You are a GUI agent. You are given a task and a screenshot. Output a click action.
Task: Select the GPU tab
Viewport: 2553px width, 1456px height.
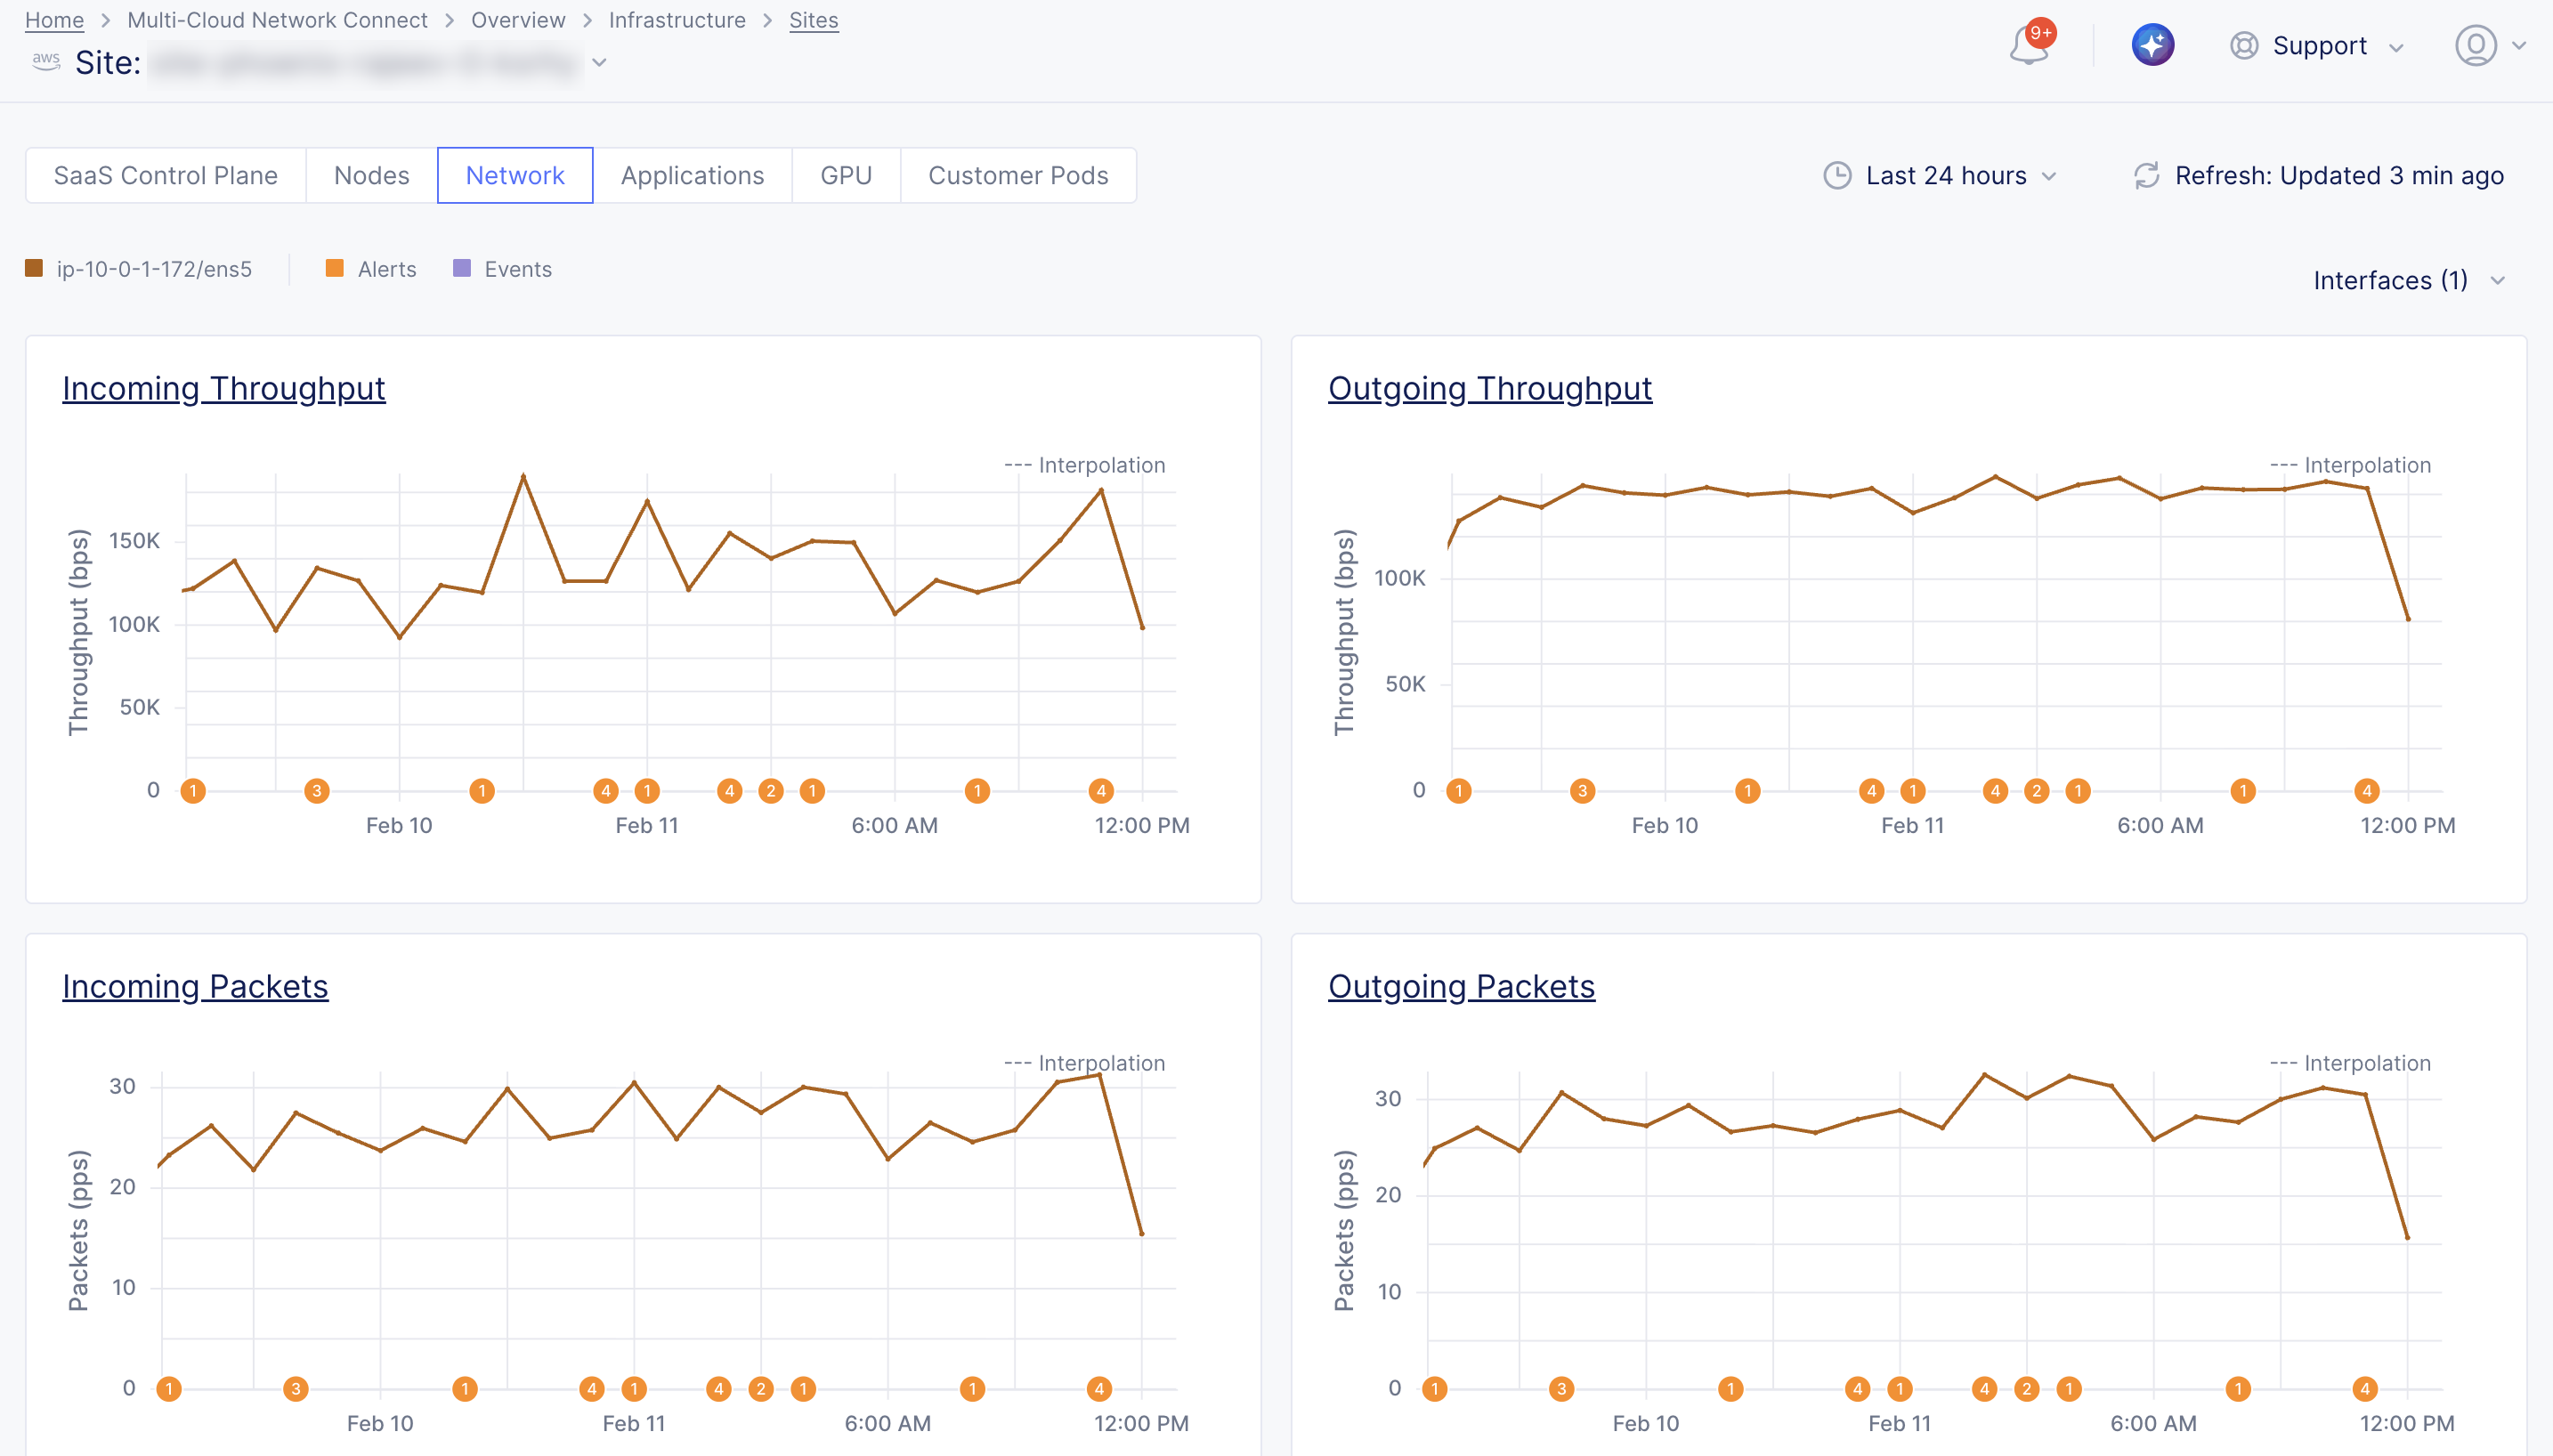tap(845, 175)
